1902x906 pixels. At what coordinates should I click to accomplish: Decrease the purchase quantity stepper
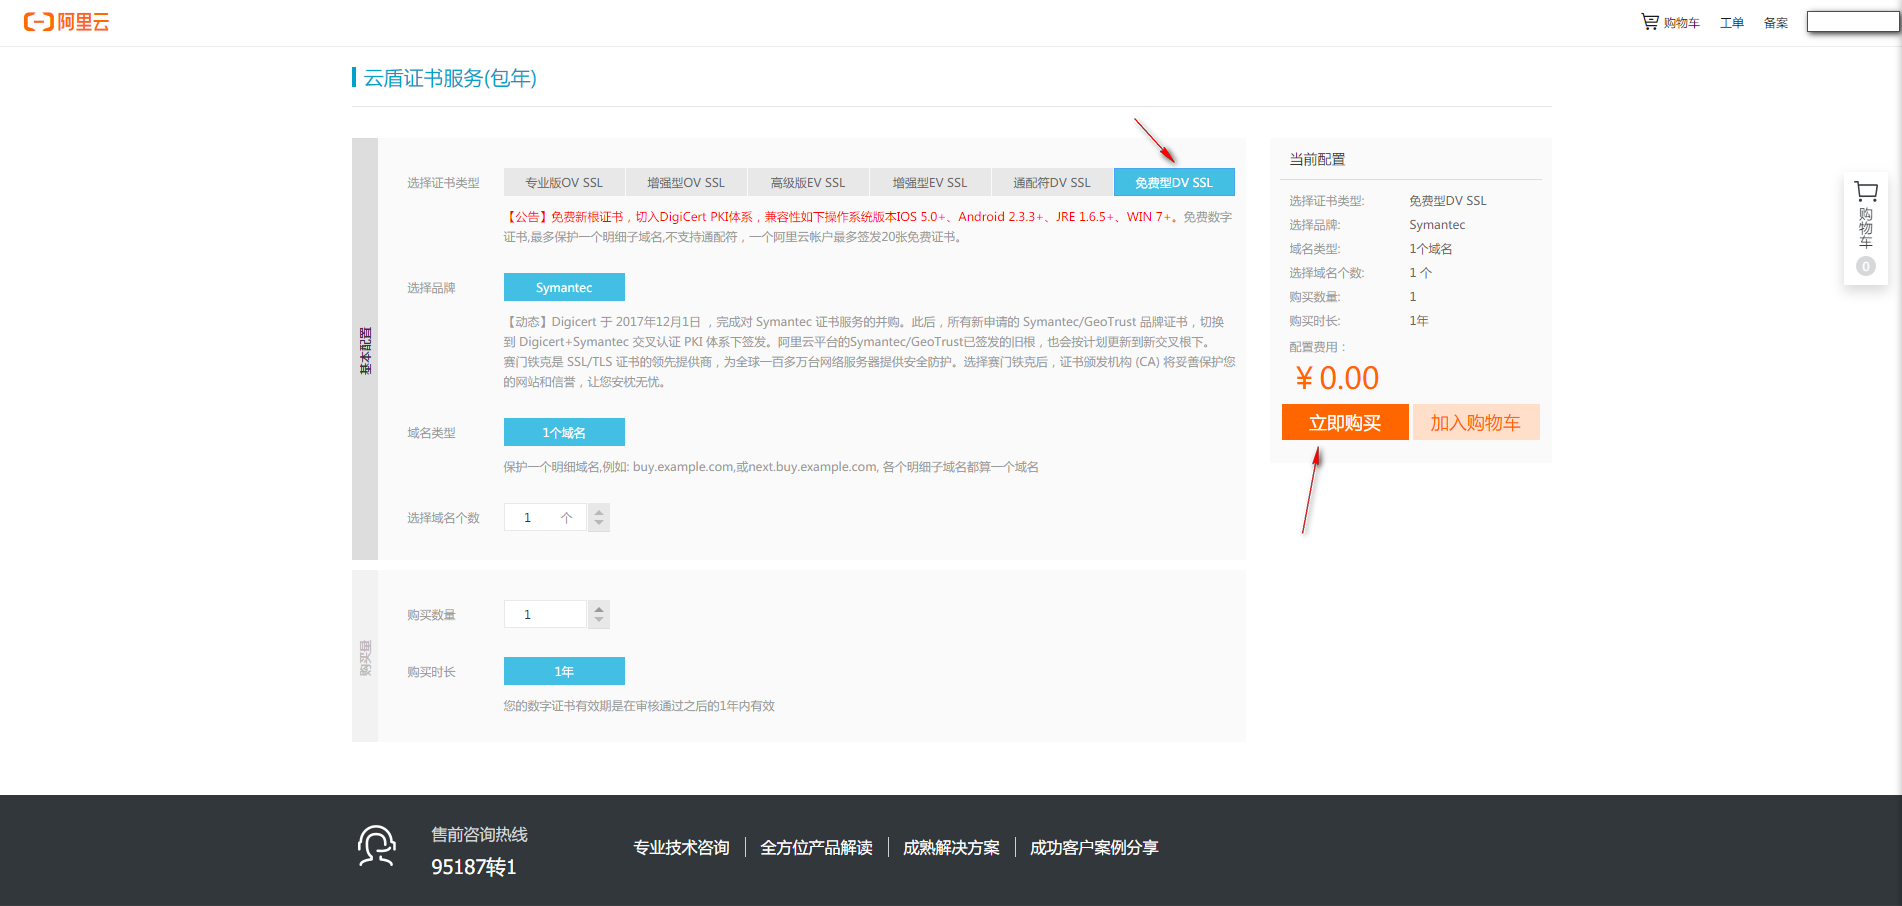599,621
